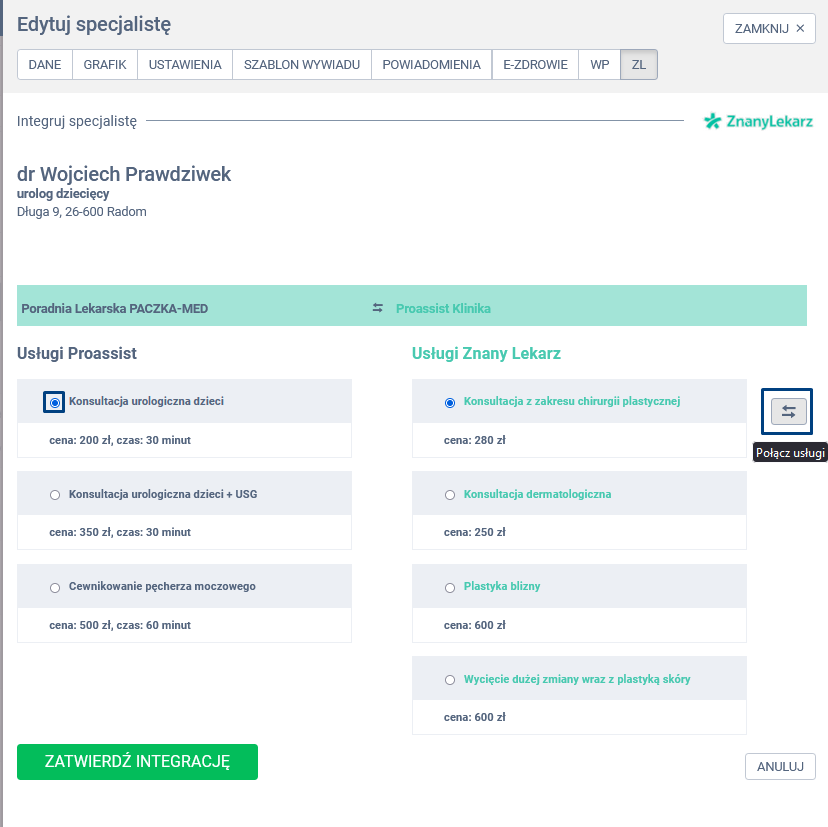
Task: Open the DANE tab
Action: click(45, 65)
